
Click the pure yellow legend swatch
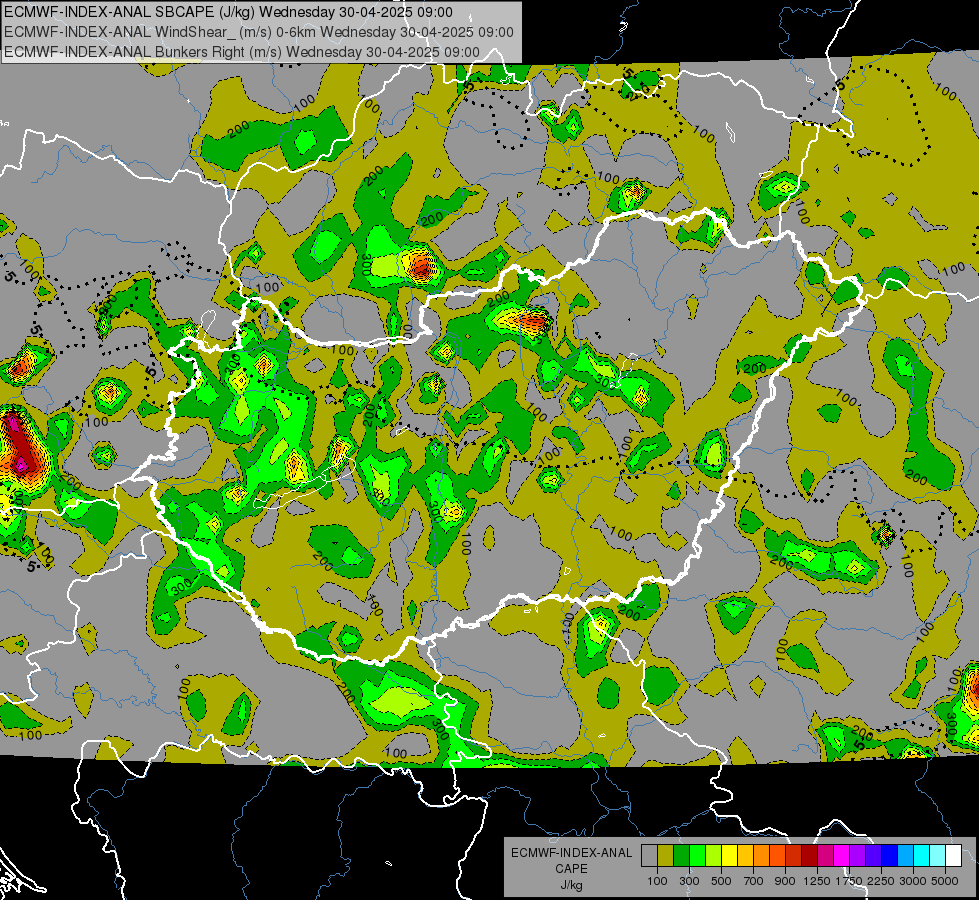coord(729,856)
